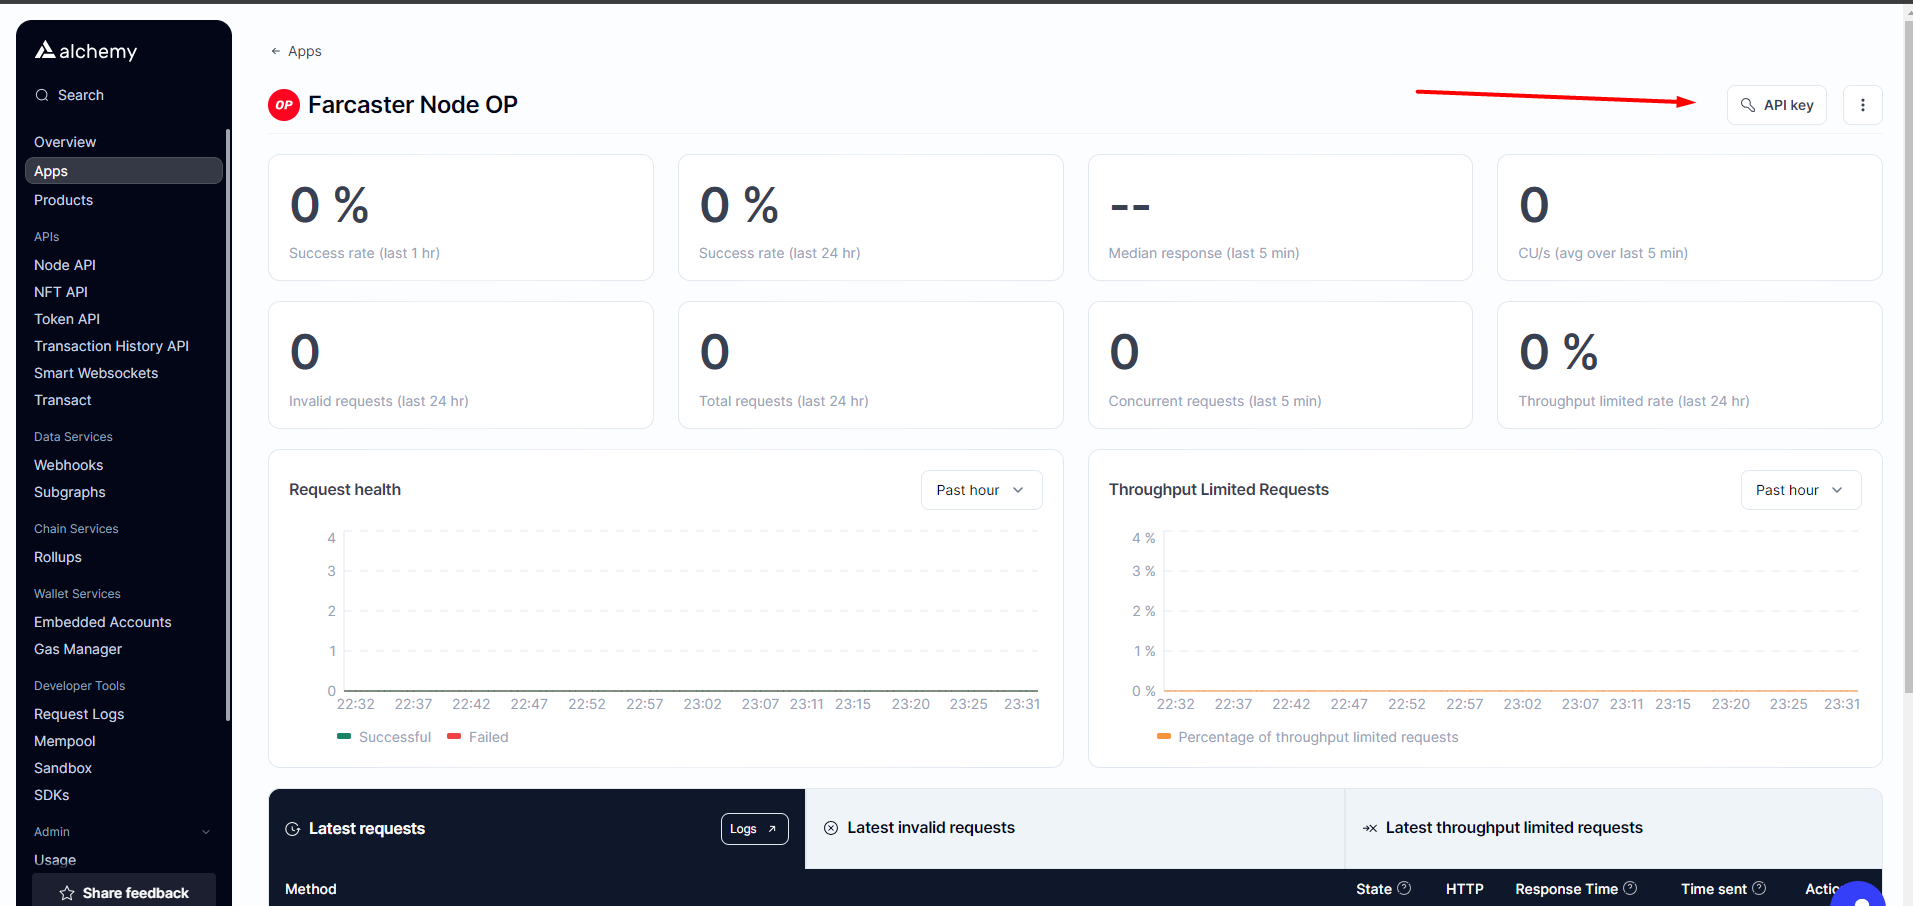Select Apps in the sidebar
The width and height of the screenshot is (1913, 906).
tap(124, 171)
